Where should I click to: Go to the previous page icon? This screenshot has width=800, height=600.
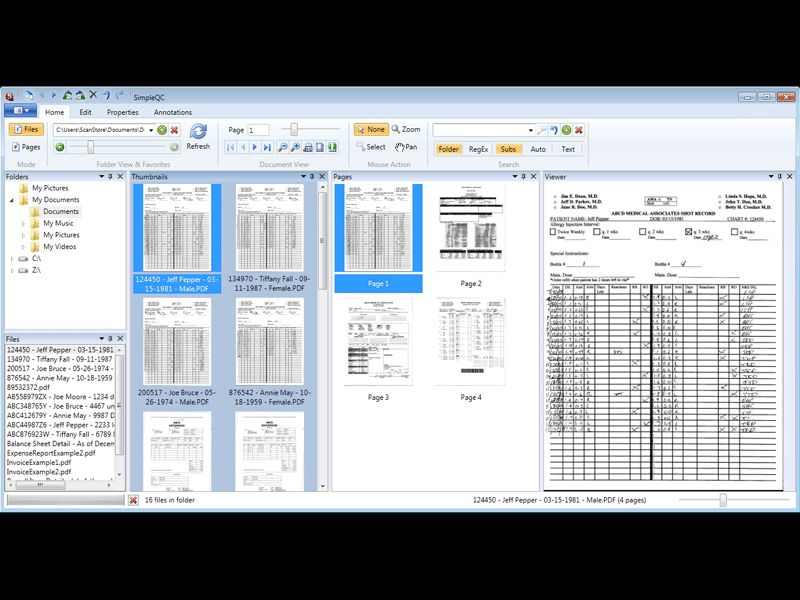point(243,147)
